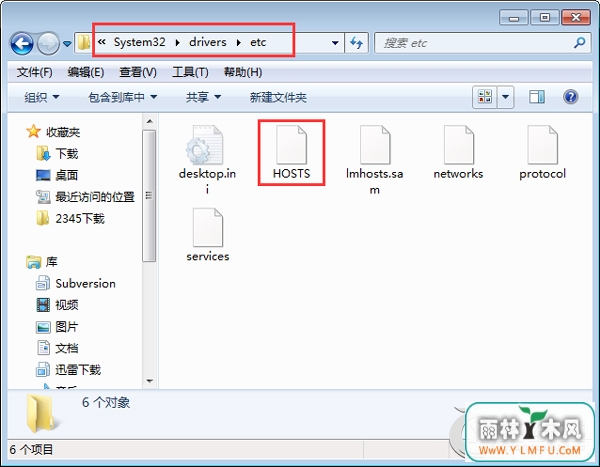
Task: Click the navigation pane scroll down arrow
Action: coord(150,381)
